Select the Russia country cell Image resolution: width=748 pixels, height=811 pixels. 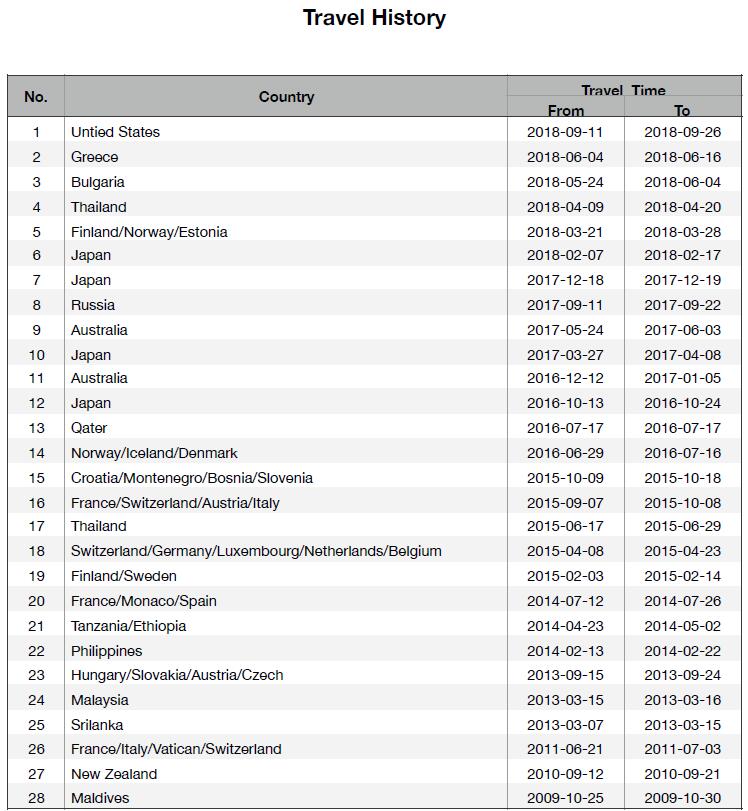point(93,305)
